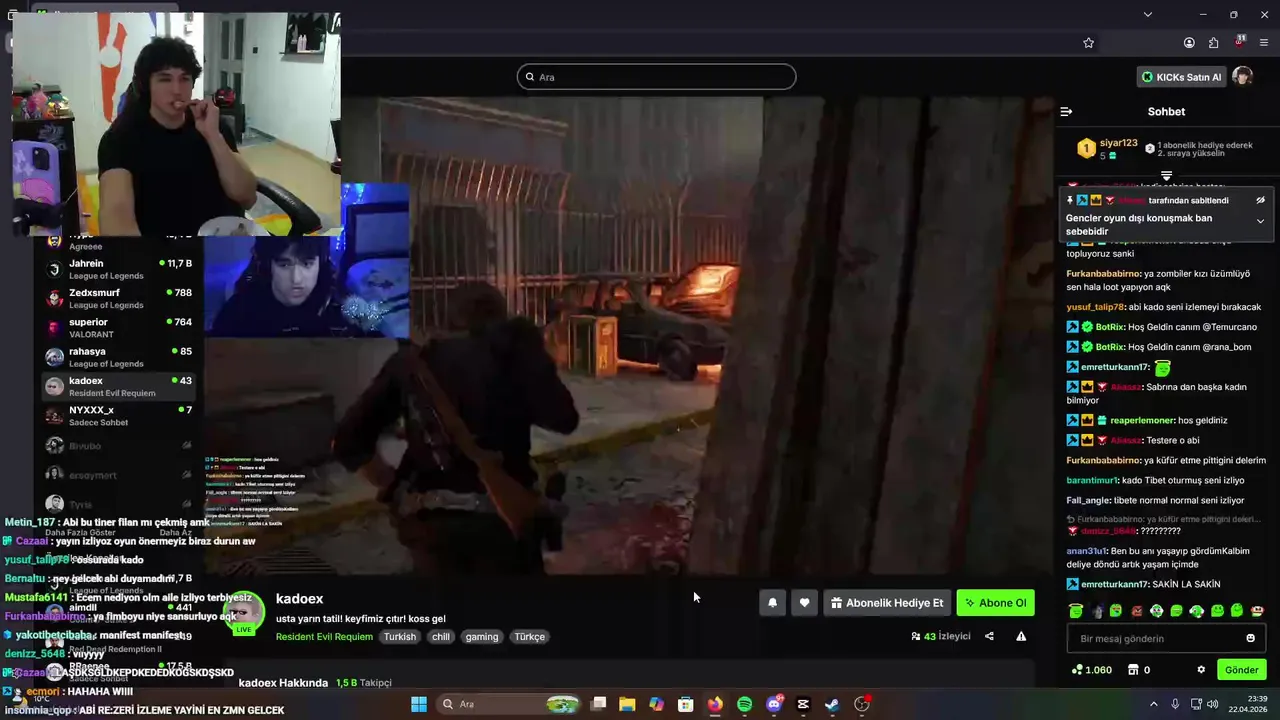The image size is (1280, 720).
Task: Select the gaming tag
Action: point(481,637)
